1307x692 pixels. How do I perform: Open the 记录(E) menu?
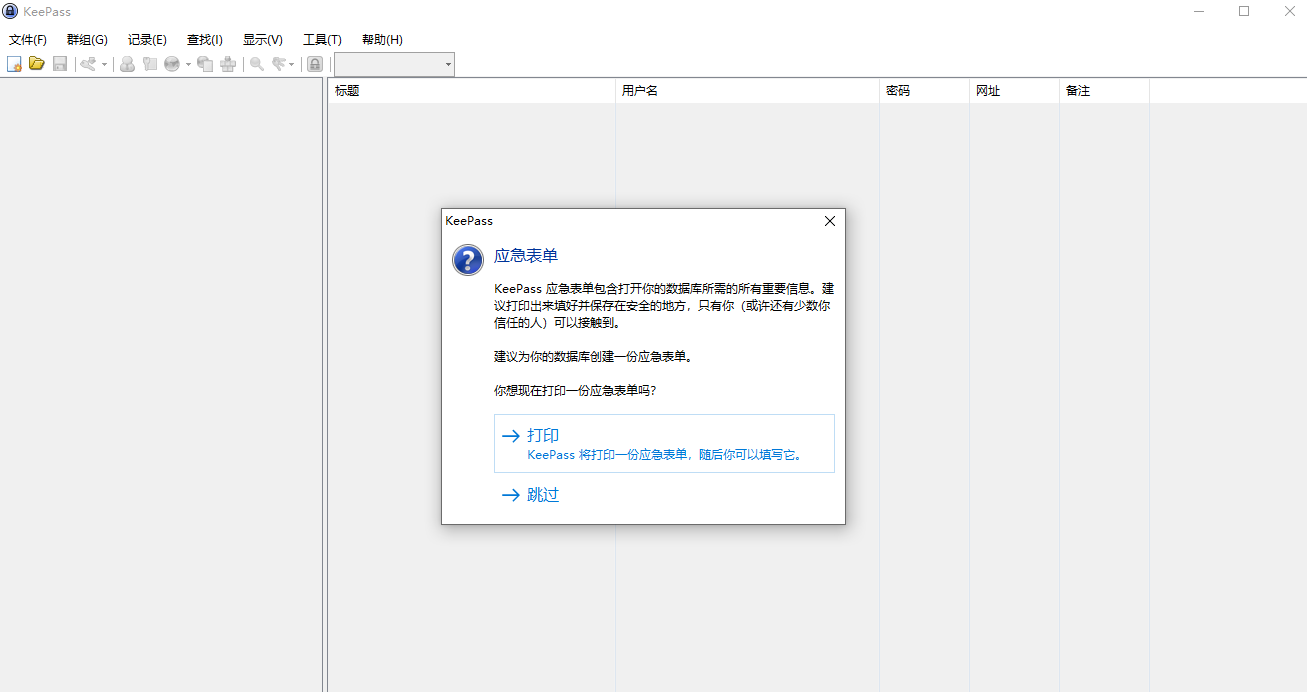click(147, 40)
